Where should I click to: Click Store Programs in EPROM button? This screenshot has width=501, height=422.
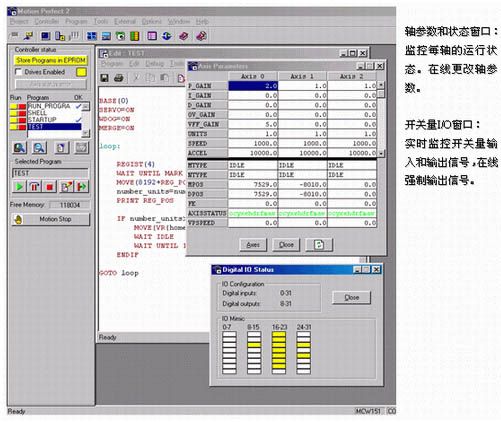[51, 60]
